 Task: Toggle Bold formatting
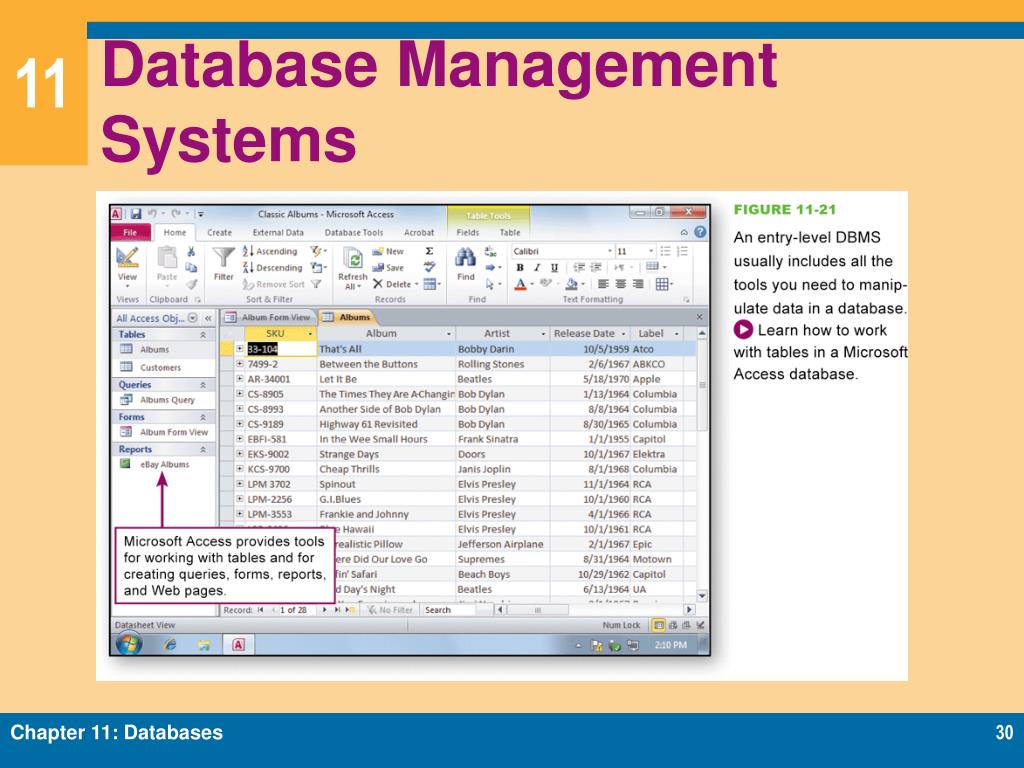[x=520, y=268]
